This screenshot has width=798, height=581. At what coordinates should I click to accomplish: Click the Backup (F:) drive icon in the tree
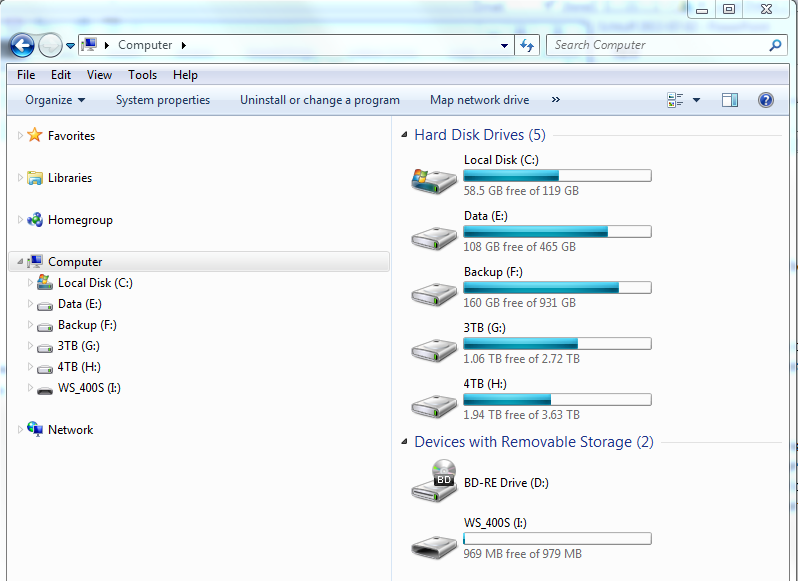tap(45, 326)
